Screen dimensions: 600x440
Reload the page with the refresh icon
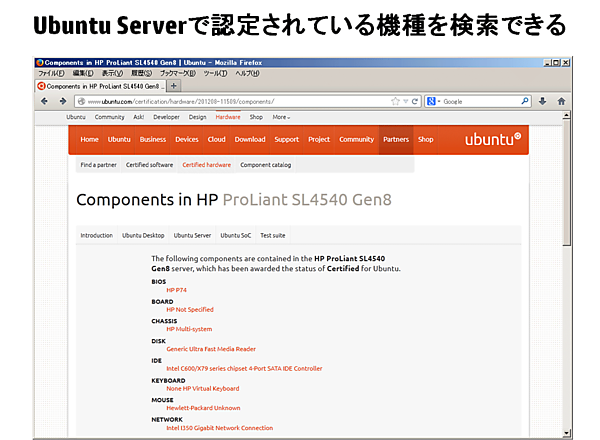pos(413,101)
